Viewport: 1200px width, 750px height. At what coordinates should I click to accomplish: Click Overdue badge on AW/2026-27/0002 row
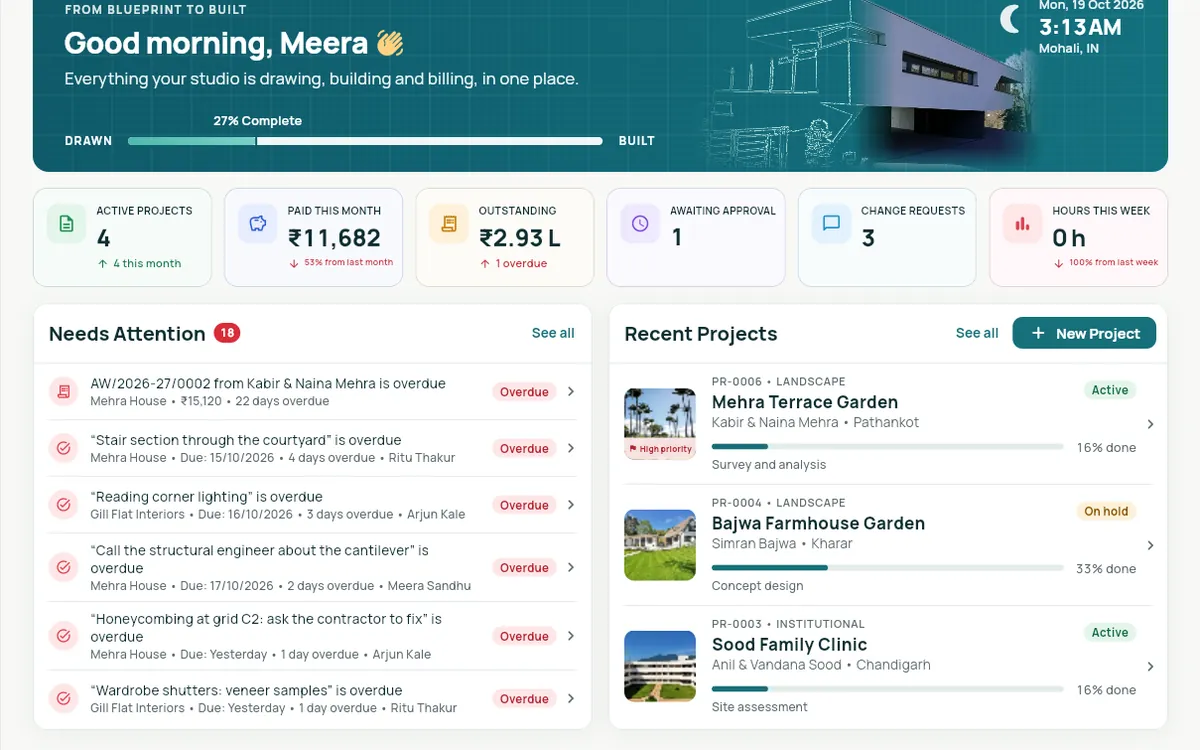[524, 392]
